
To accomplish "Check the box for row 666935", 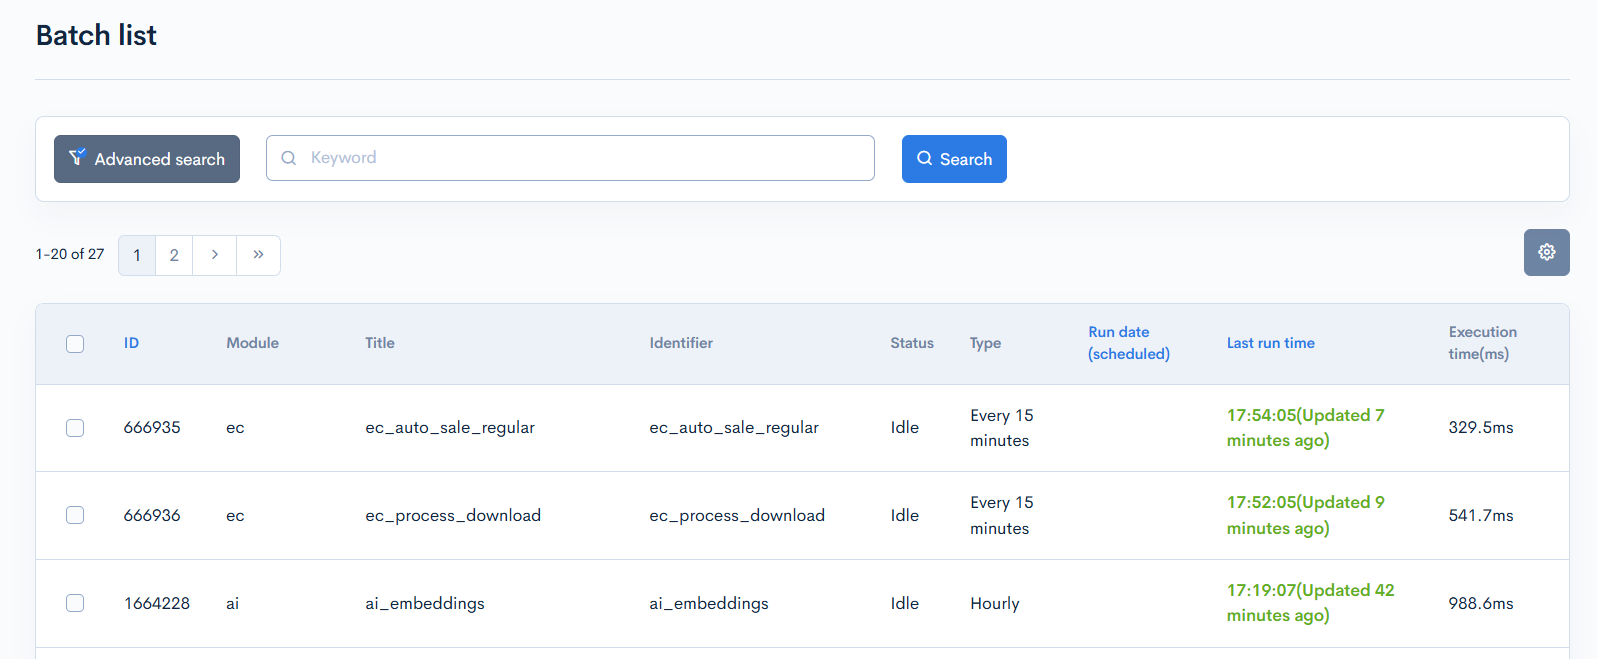I will [75, 428].
